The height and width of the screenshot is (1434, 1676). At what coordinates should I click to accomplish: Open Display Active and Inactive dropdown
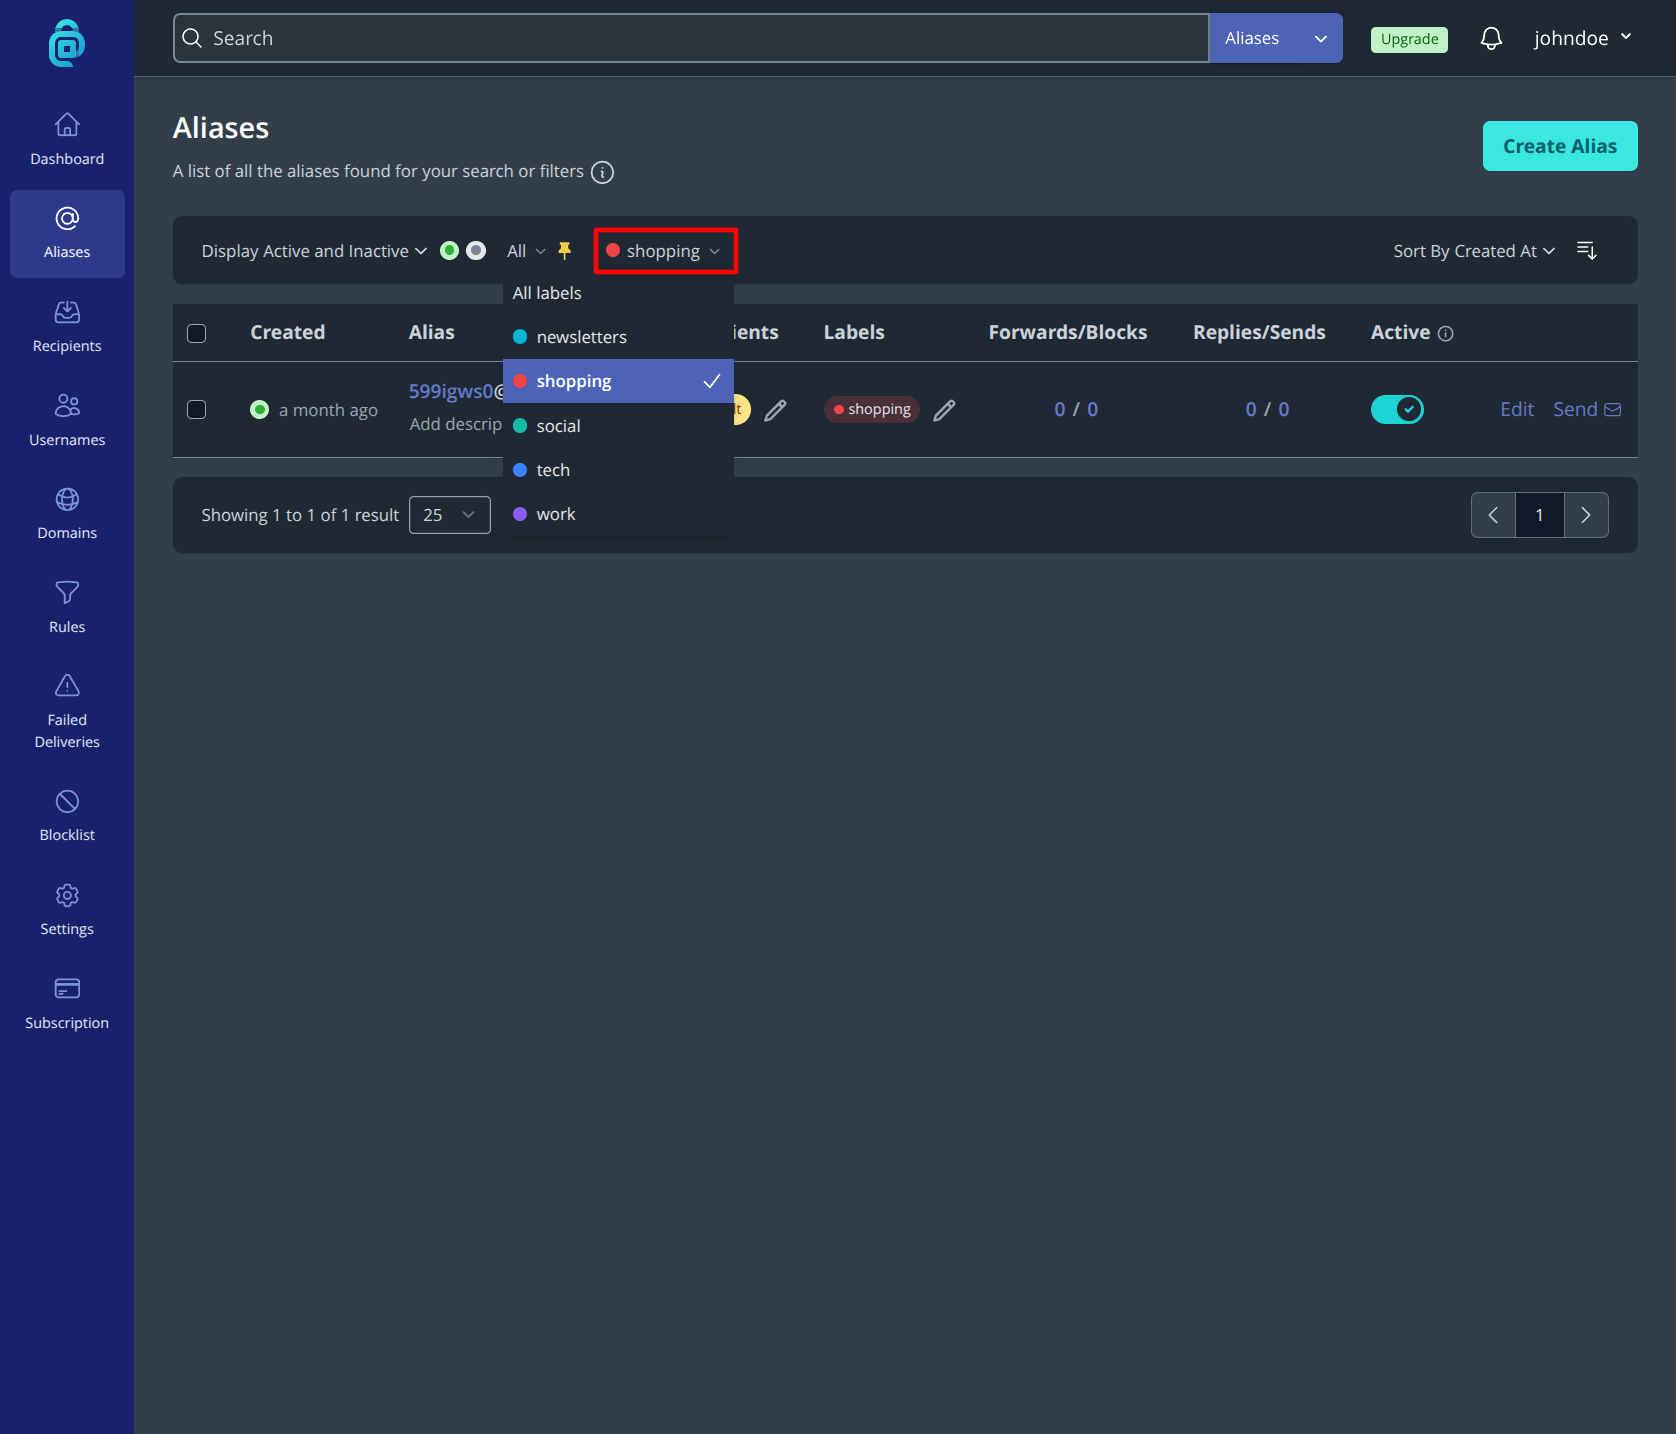click(314, 251)
